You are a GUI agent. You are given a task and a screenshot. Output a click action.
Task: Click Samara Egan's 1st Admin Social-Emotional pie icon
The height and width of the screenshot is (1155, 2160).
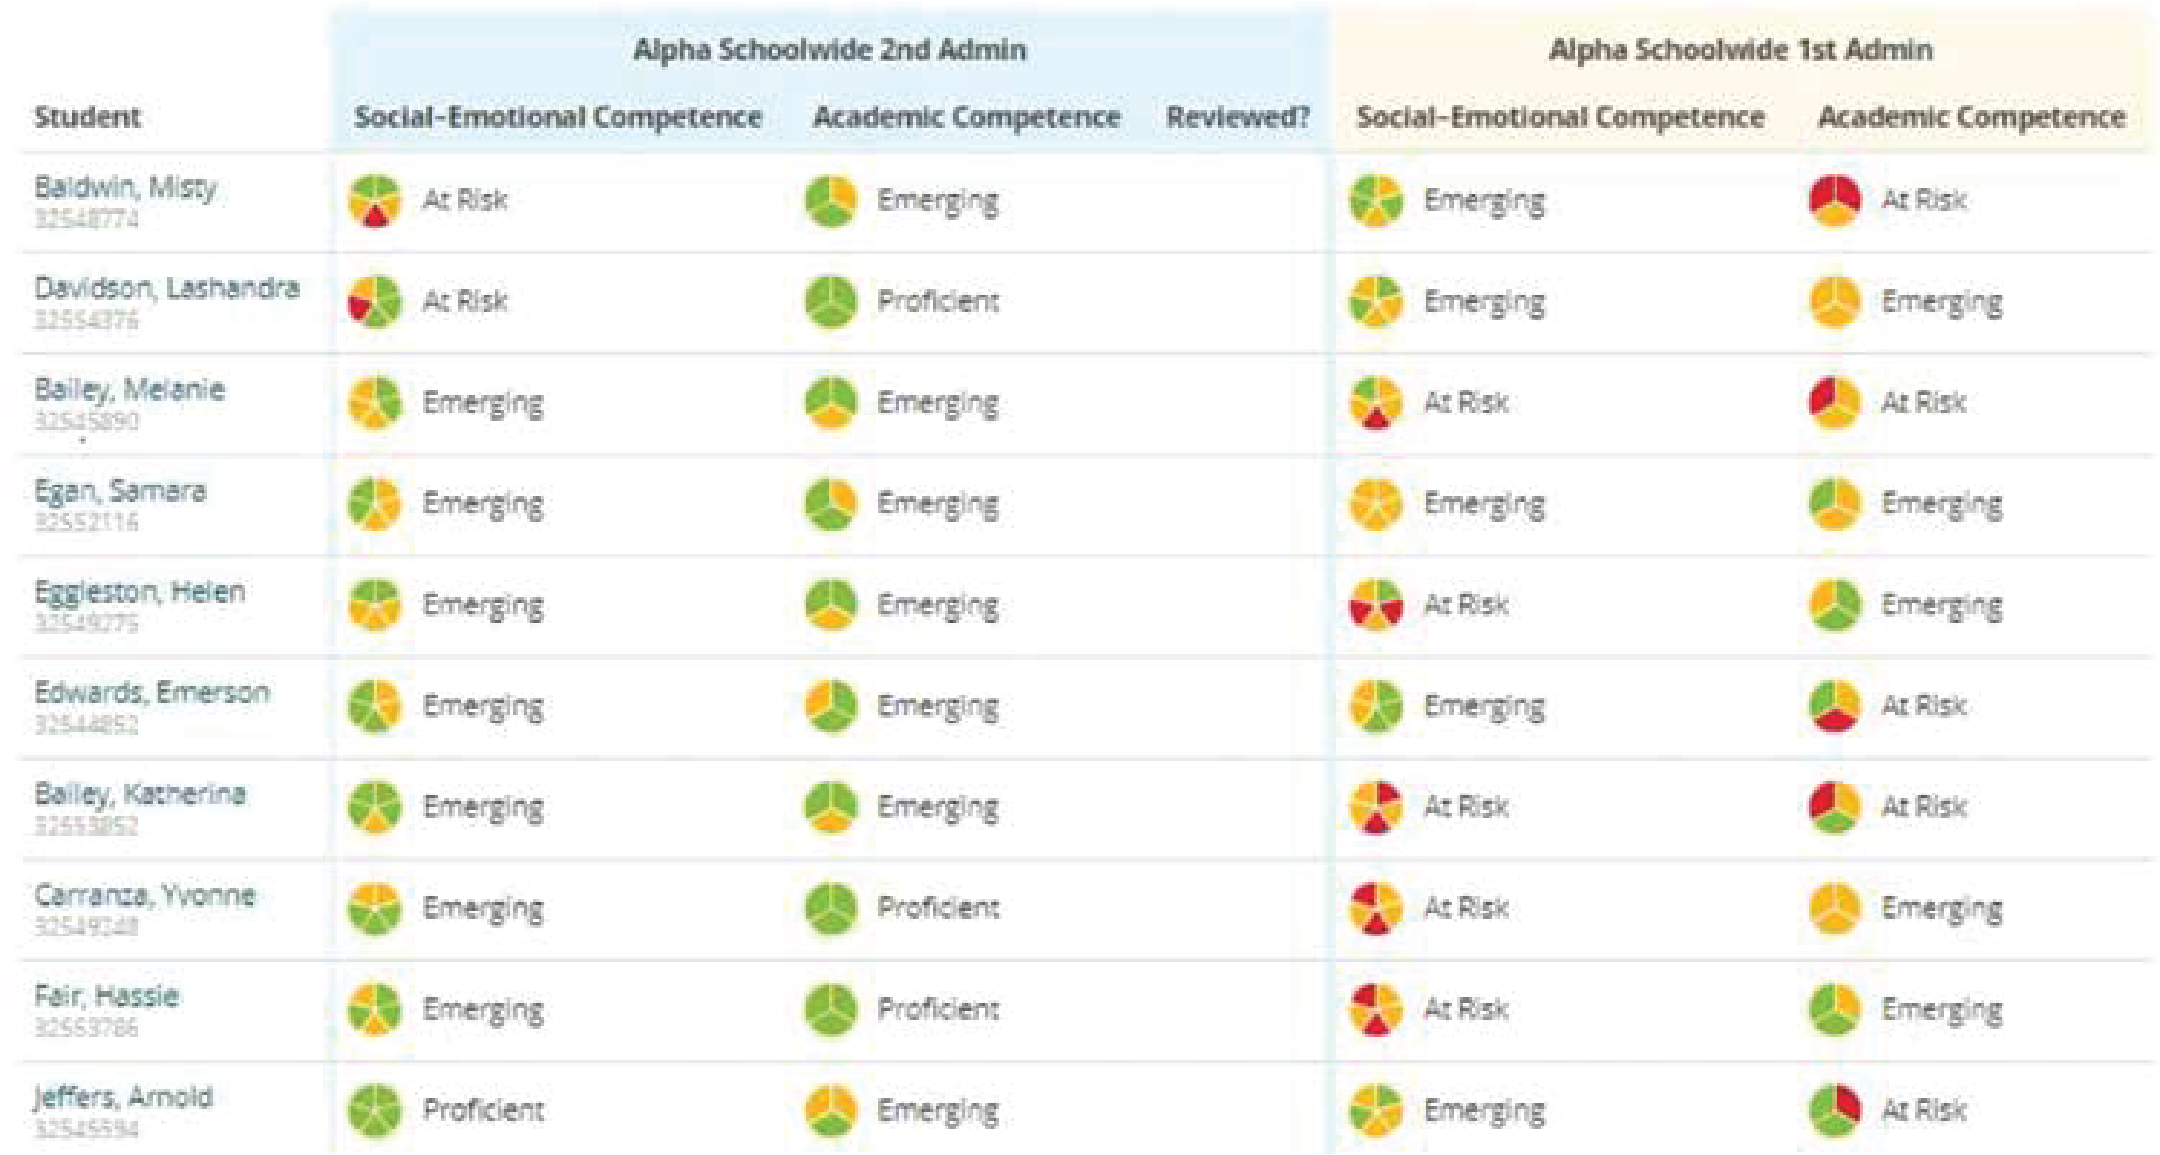[x=1376, y=503]
